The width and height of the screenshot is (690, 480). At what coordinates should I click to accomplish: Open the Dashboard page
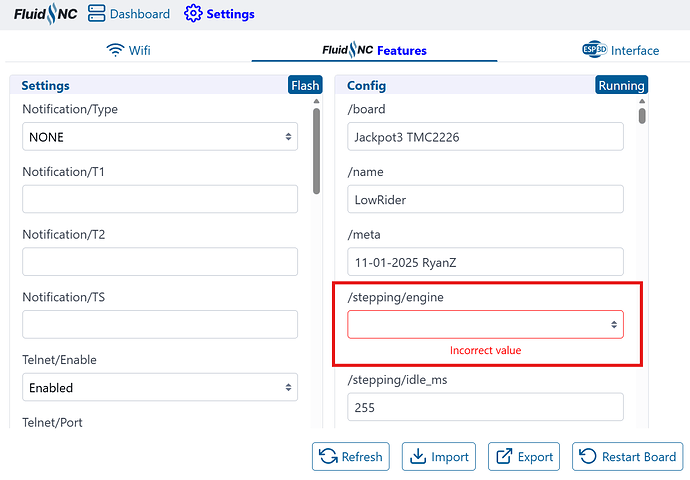coord(128,14)
